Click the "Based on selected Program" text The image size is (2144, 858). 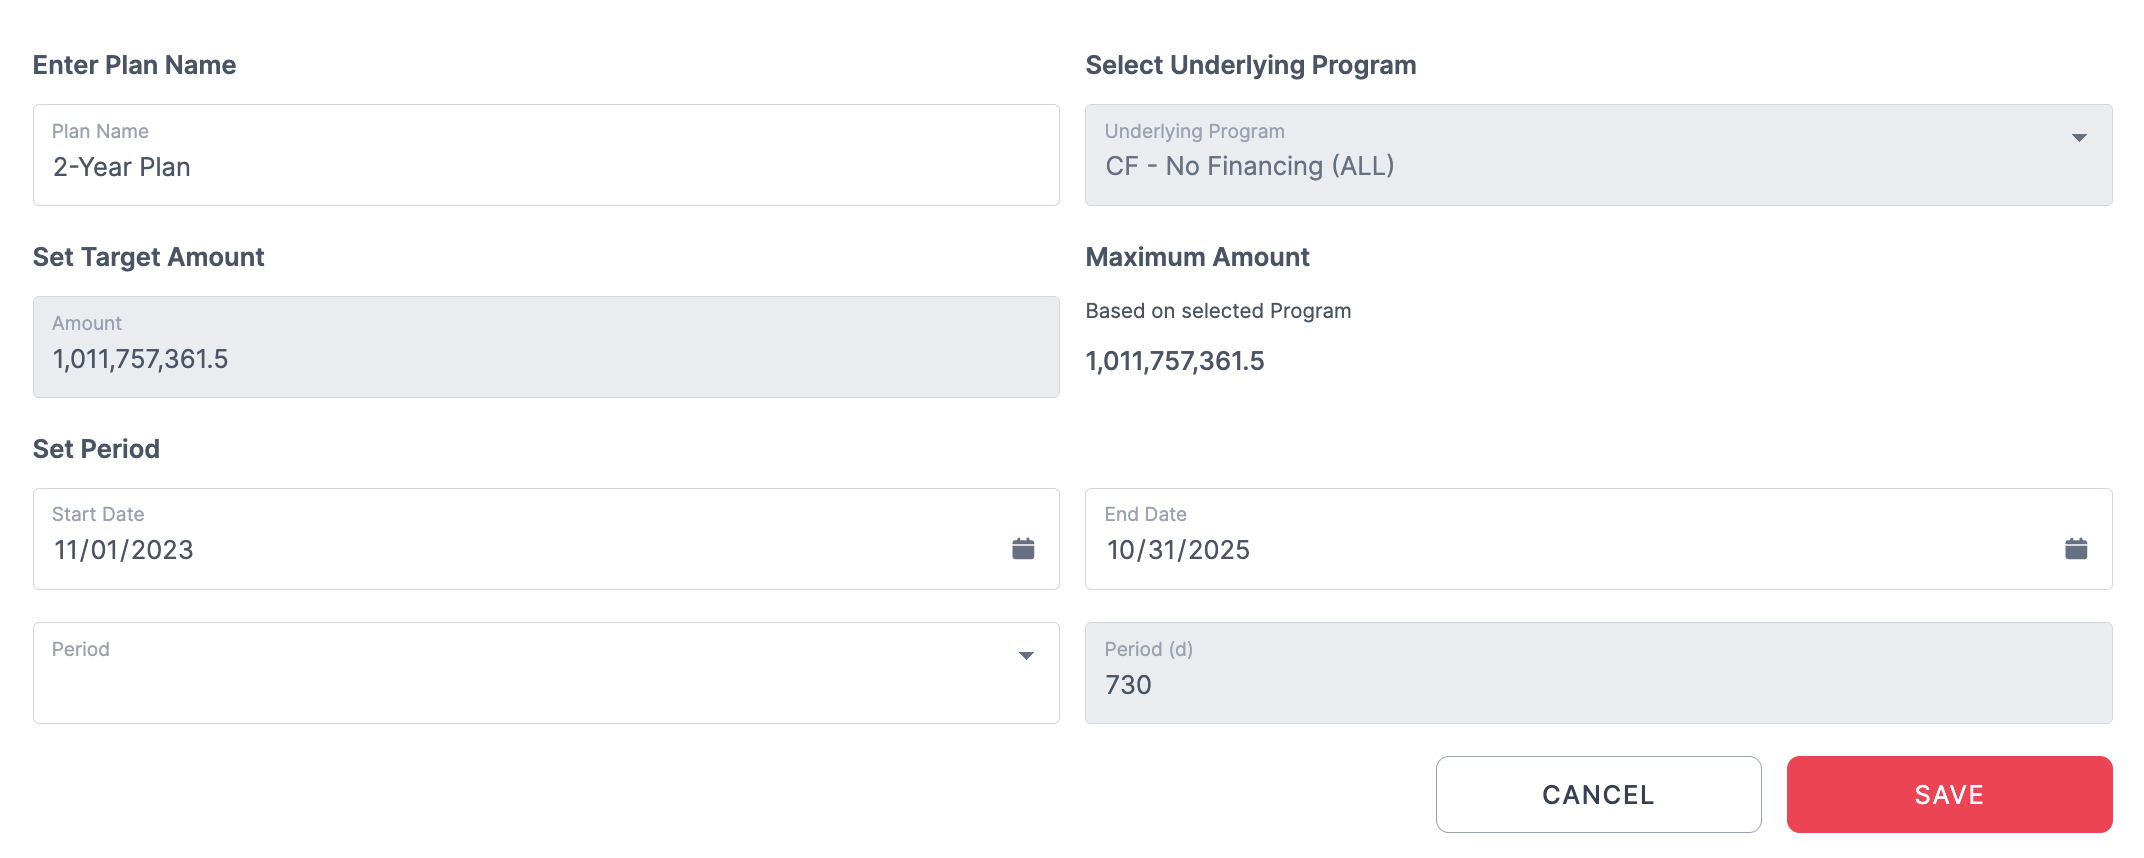pos(1218,311)
